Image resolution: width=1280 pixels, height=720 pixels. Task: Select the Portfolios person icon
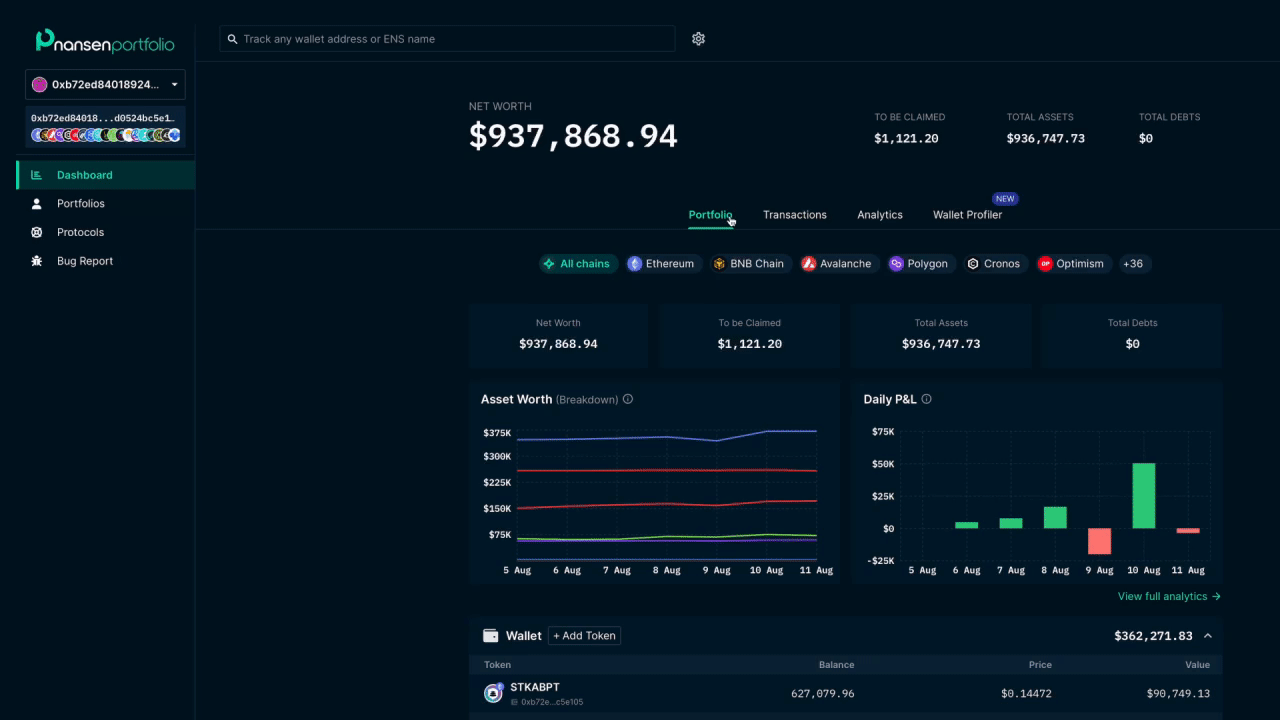point(35,203)
